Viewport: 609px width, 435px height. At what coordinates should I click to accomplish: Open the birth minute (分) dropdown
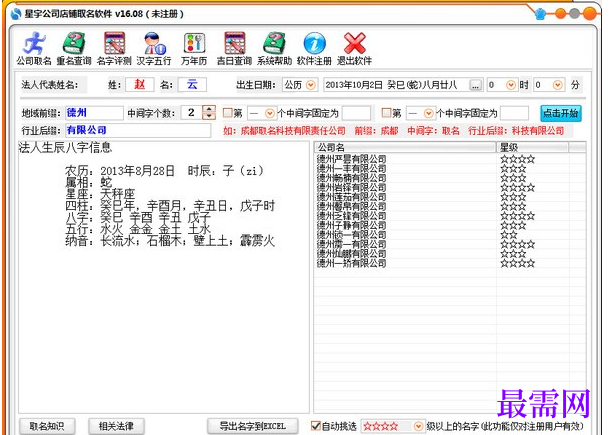point(558,85)
